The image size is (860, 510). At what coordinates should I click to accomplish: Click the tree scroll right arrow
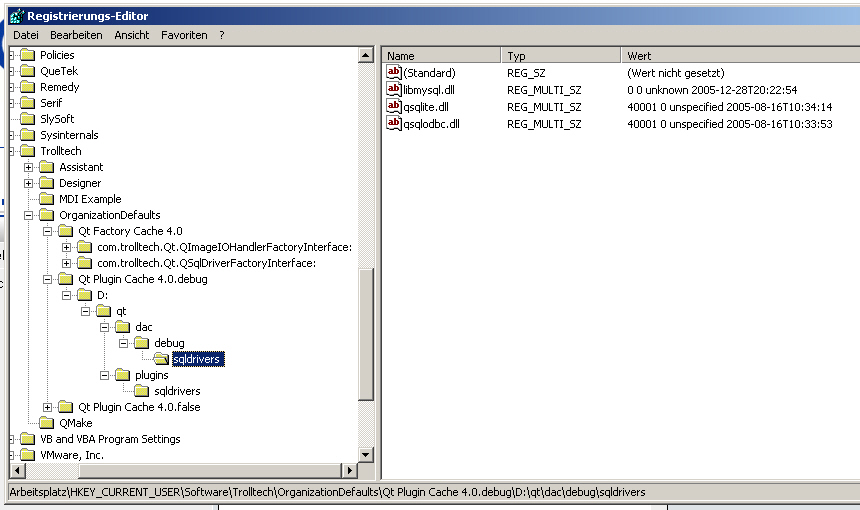[x=349, y=470]
